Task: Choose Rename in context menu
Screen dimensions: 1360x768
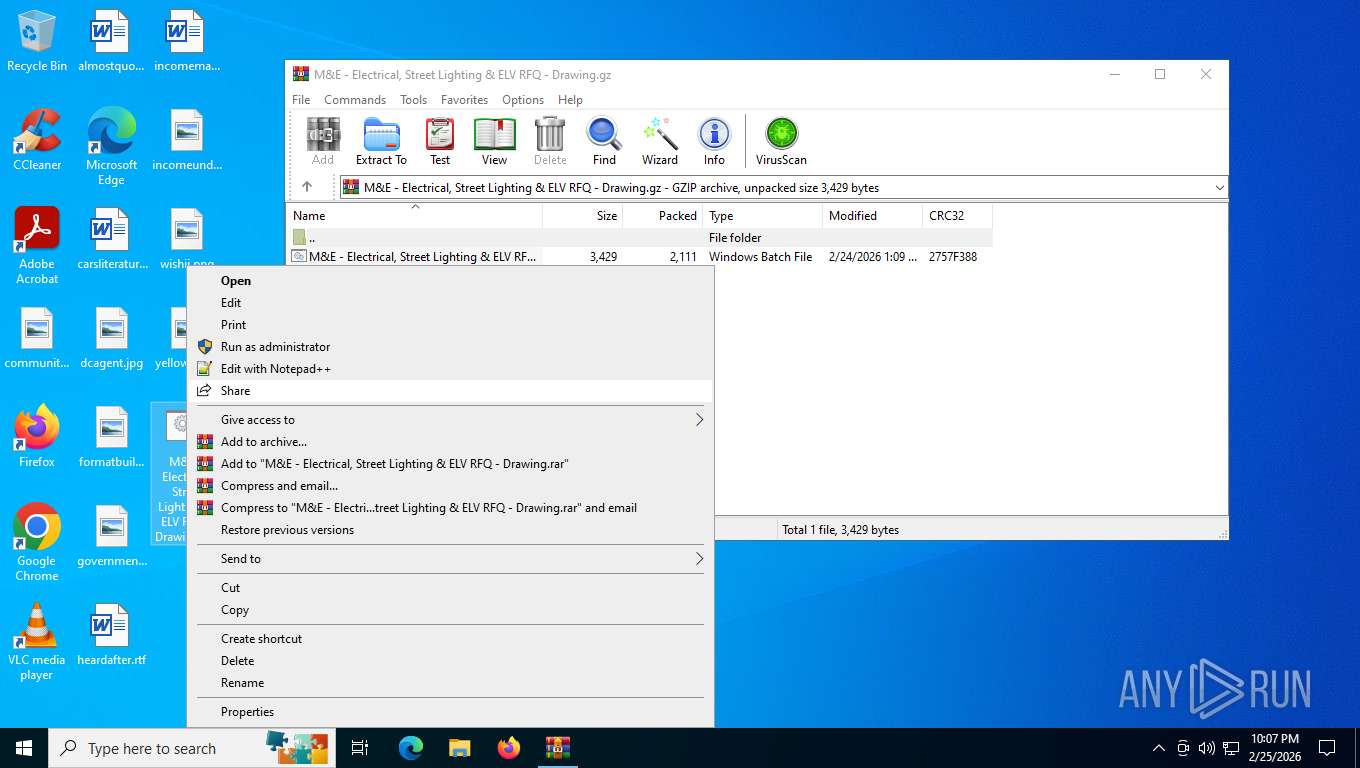Action: (x=450, y=683)
